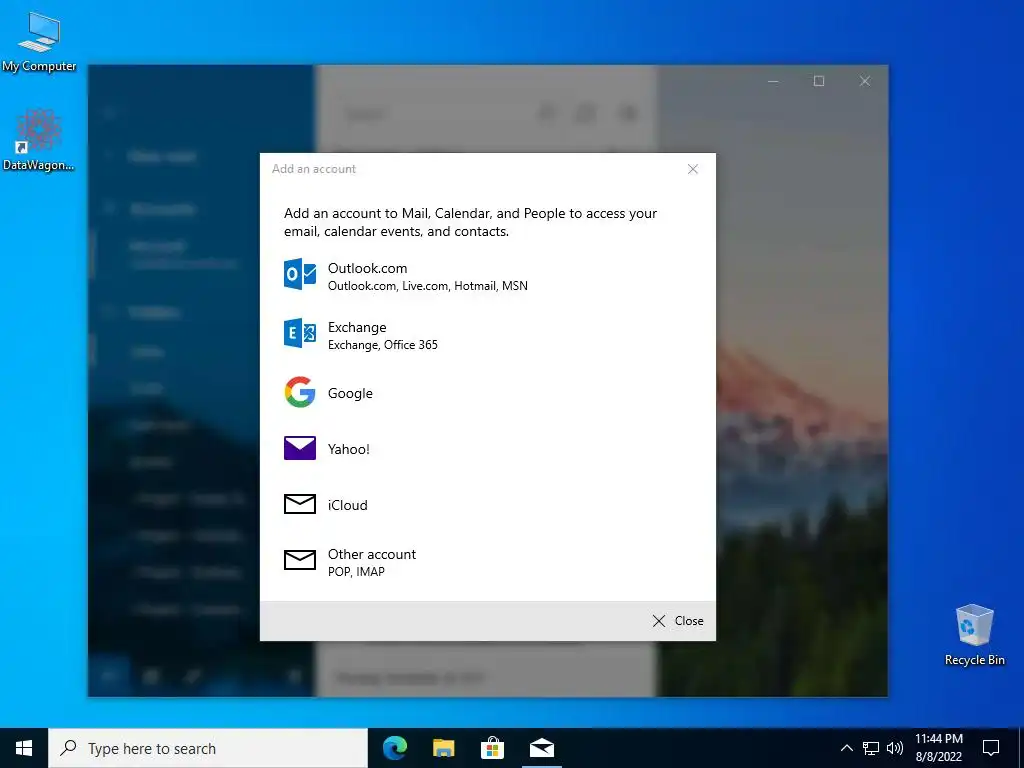Close the Add an account dialog using the top X
1024x768 pixels.
click(x=693, y=169)
